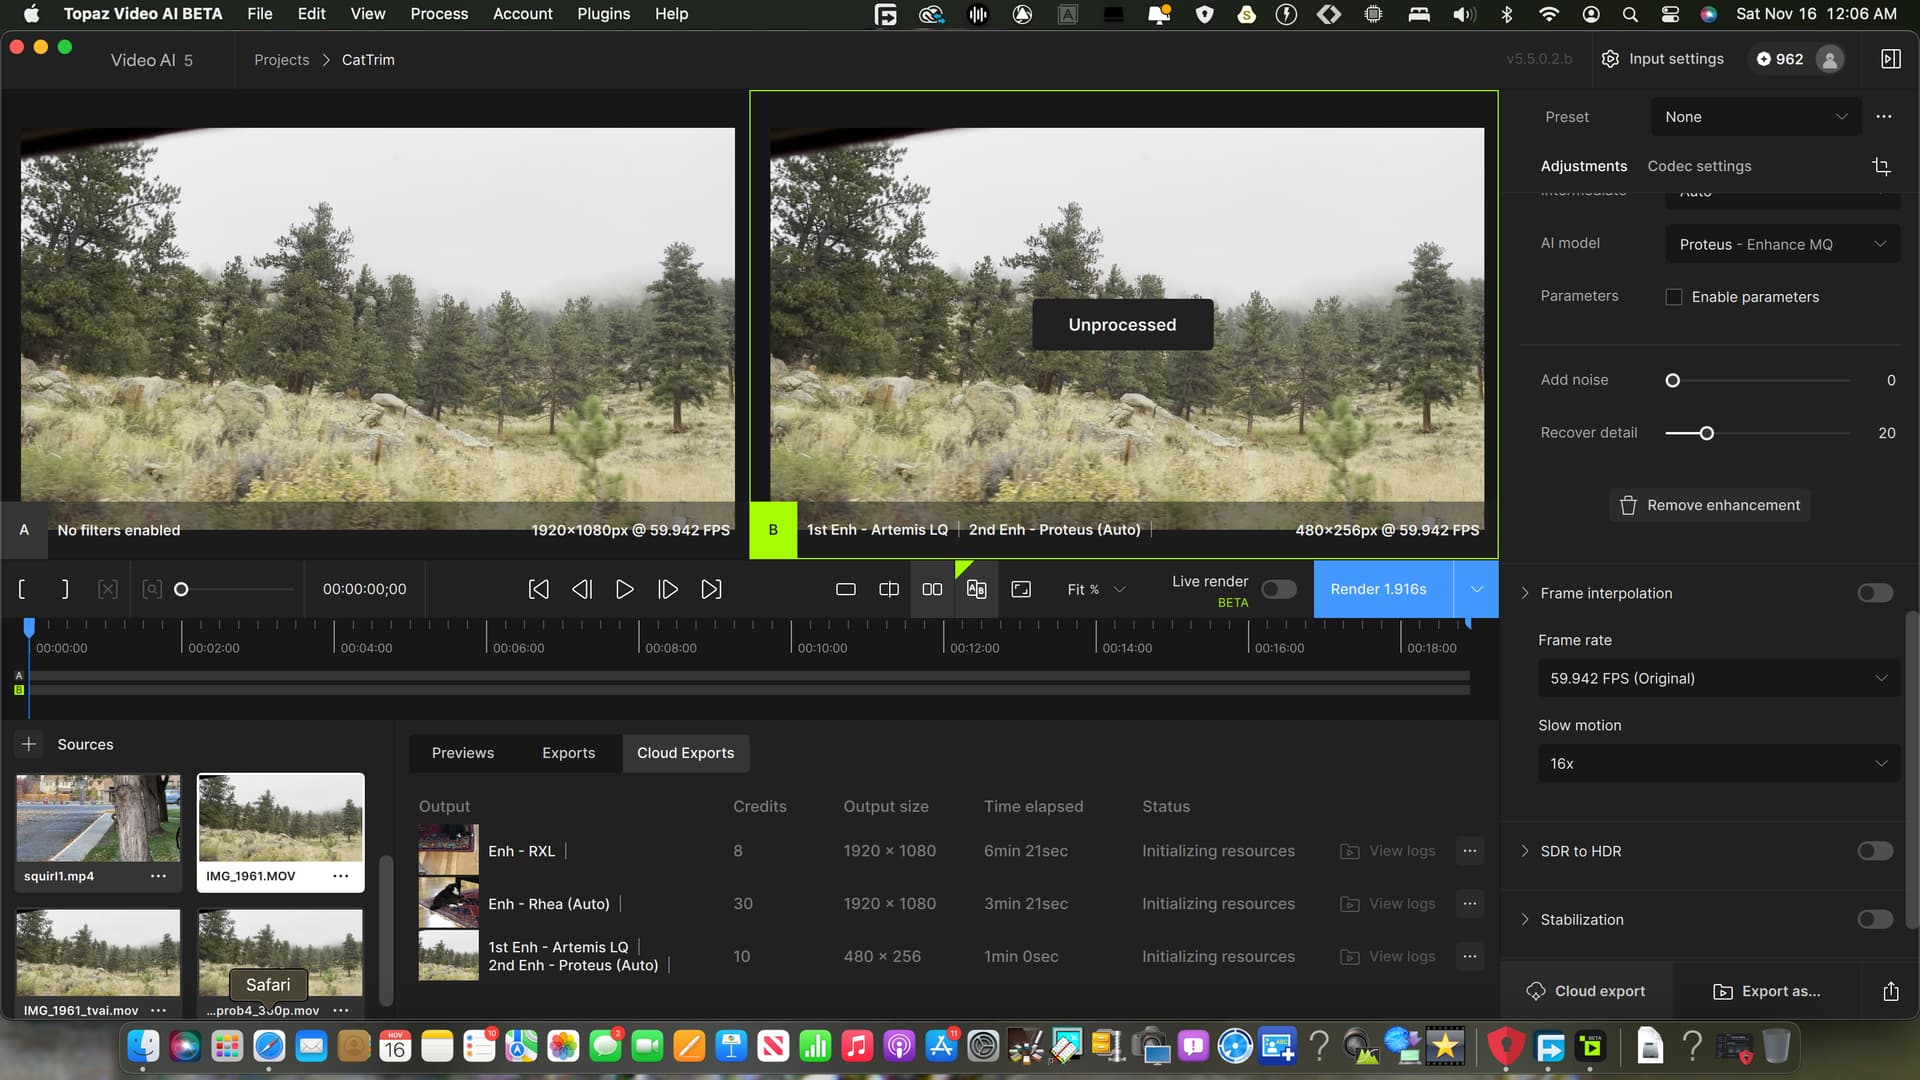Viewport: 1920px width, 1080px height.
Task: Toggle the Live render switch
Action: pos(1278,589)
